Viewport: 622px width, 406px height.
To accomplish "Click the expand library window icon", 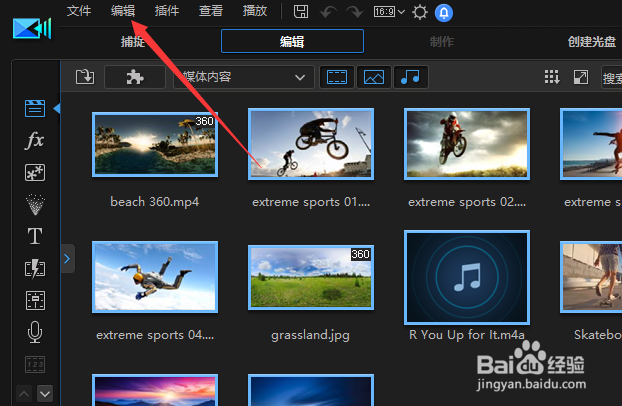I will 581,77.
